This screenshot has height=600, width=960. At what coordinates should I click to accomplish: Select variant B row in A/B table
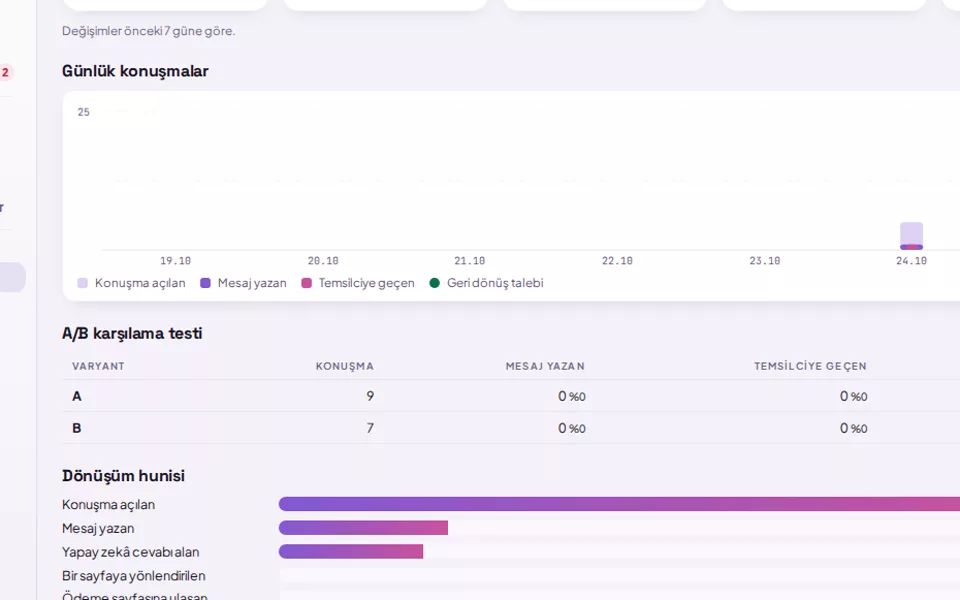tap(511, 428)
